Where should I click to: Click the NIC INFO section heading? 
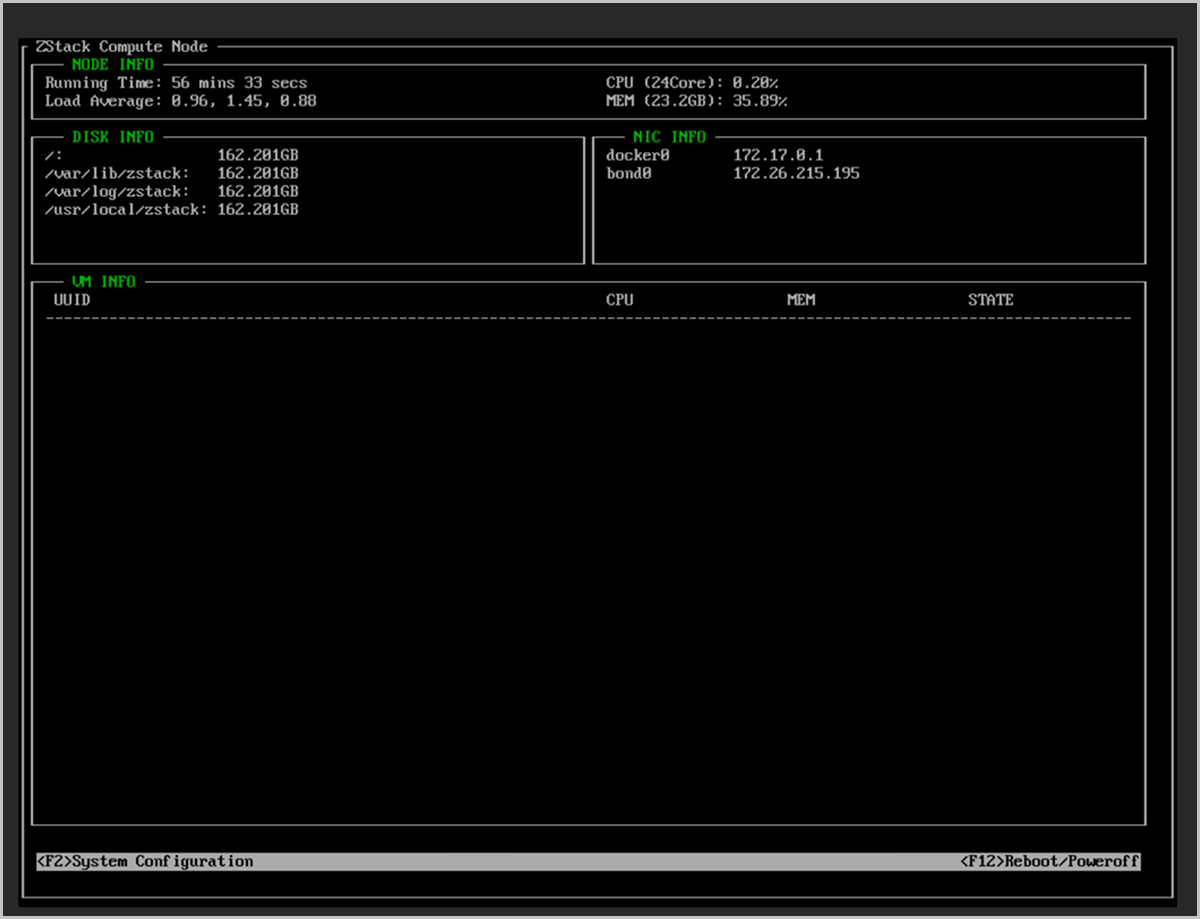click(x=669, y=137)
